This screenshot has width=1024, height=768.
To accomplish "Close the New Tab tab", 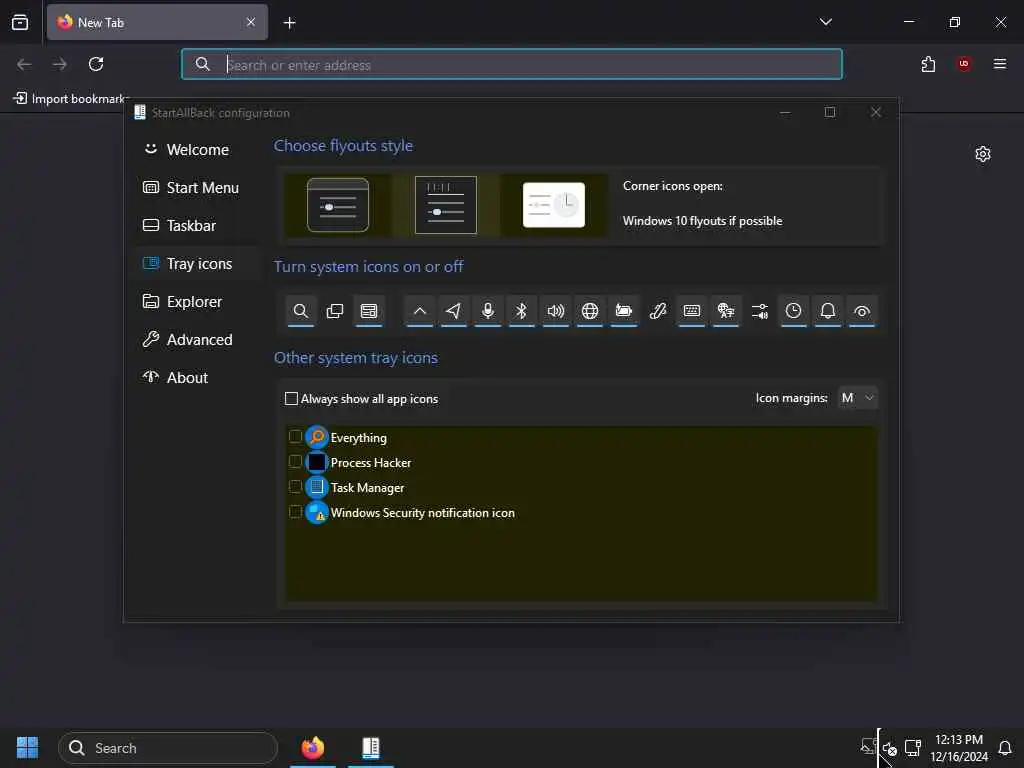I will click(x=251, y=22).
